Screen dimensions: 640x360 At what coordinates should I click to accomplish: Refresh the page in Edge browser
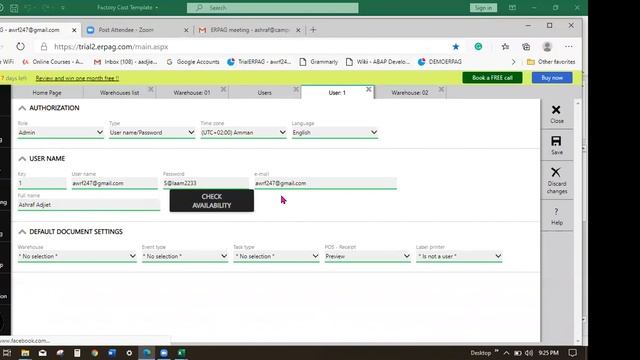tap(20, 47)
